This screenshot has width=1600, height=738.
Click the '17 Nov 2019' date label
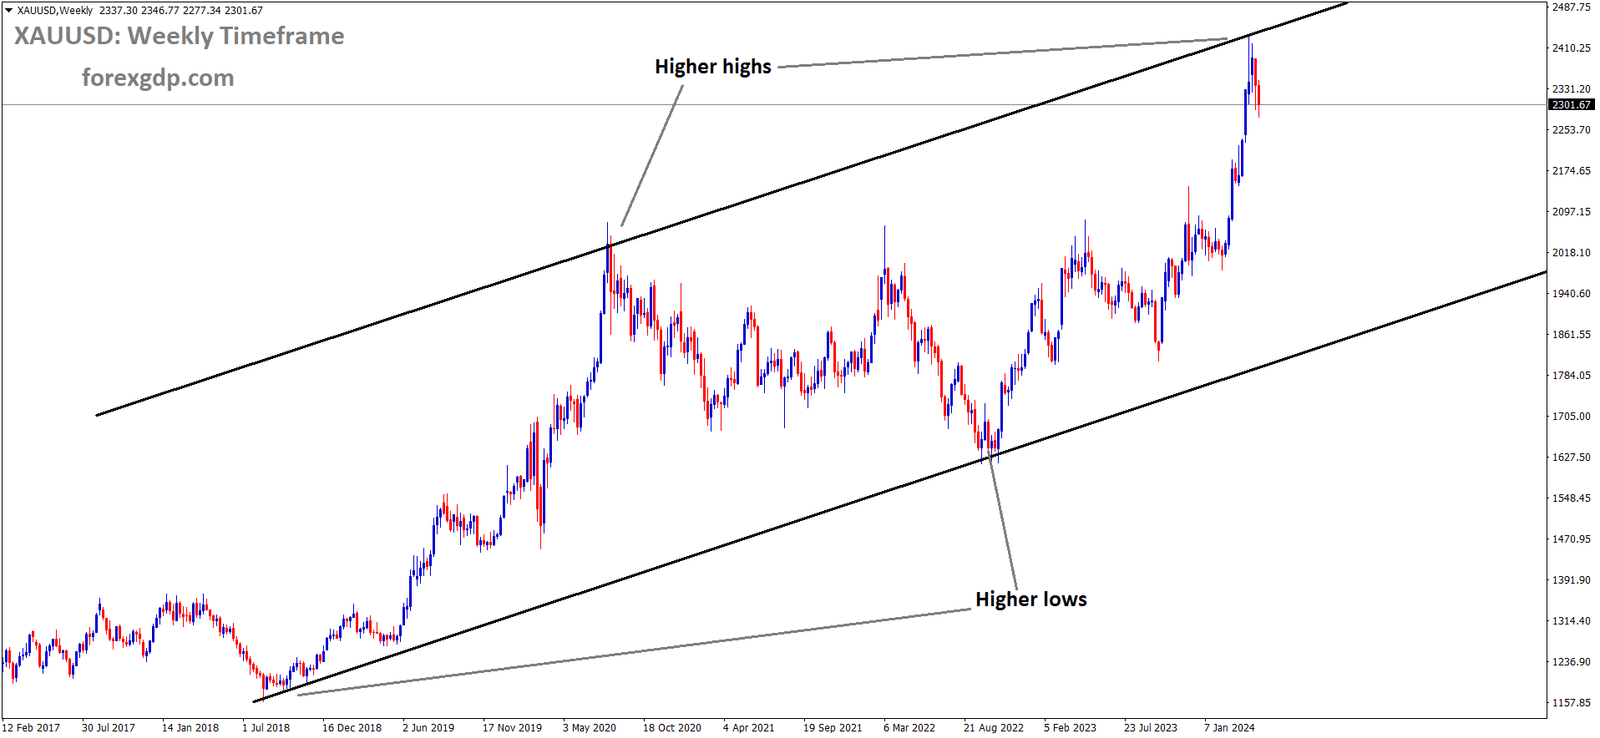coord(512,728)
